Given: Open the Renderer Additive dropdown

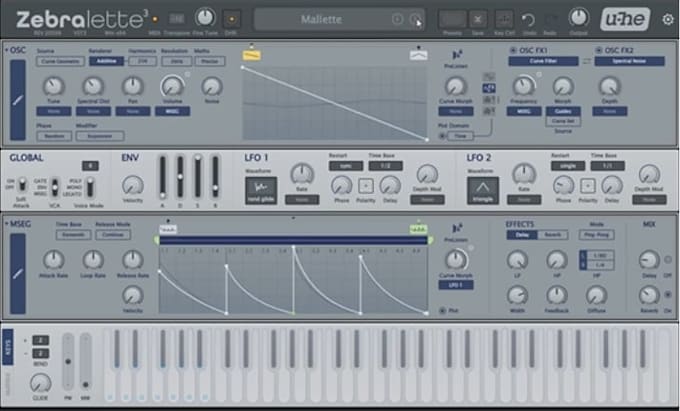Looking at the screenshot, I should point(106,62).
